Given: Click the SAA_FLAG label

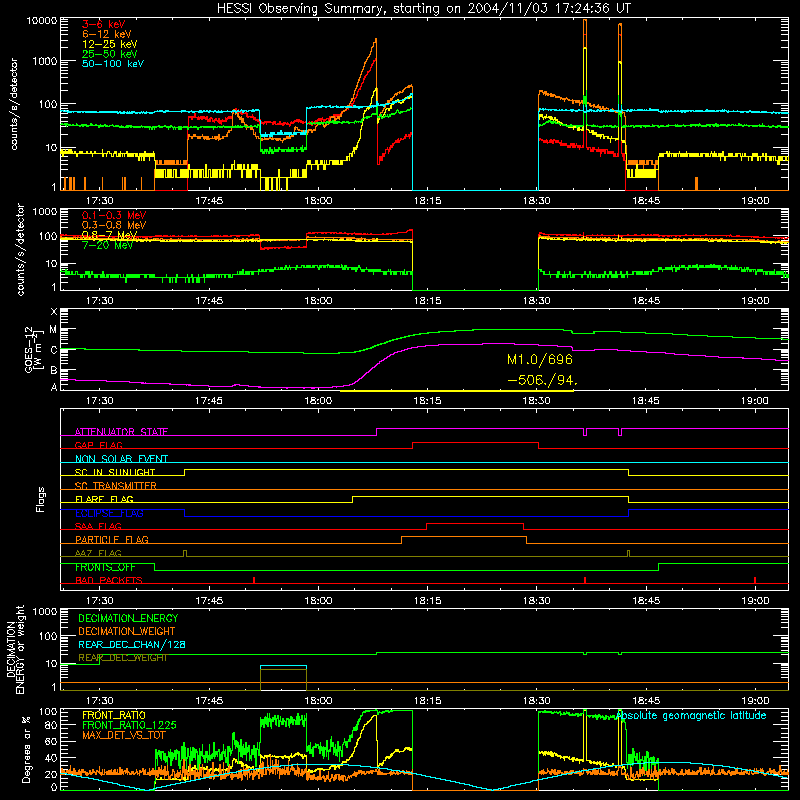Looking at the screenshot, I should (98, 526).
